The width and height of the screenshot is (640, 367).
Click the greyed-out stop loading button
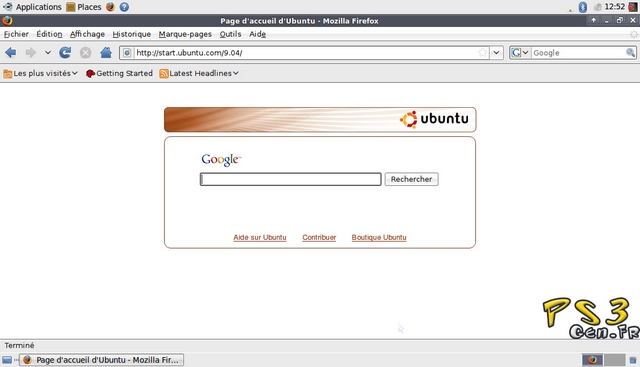point(85,53)
